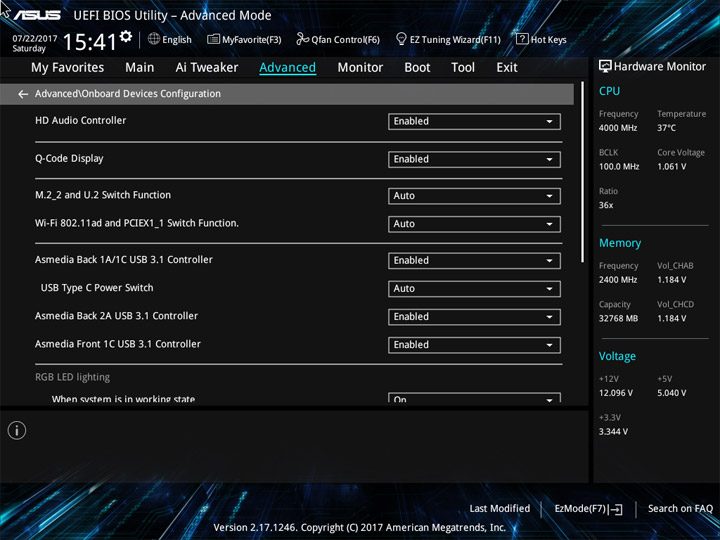Click the Hot Keys question mark icon
This screenshot has height=540, width=720.
click(522, 39)
